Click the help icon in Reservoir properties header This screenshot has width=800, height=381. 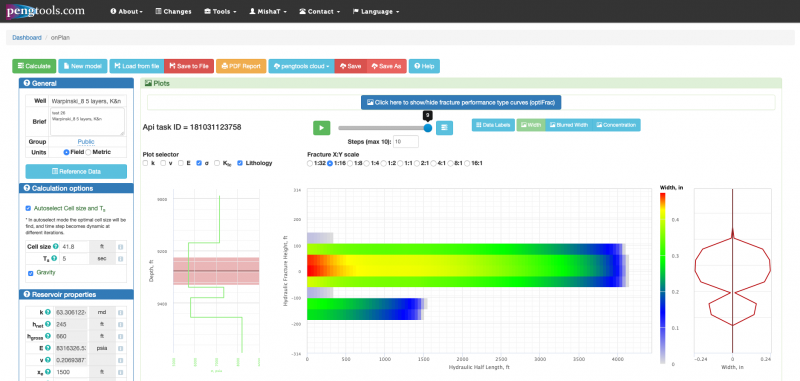27,295
